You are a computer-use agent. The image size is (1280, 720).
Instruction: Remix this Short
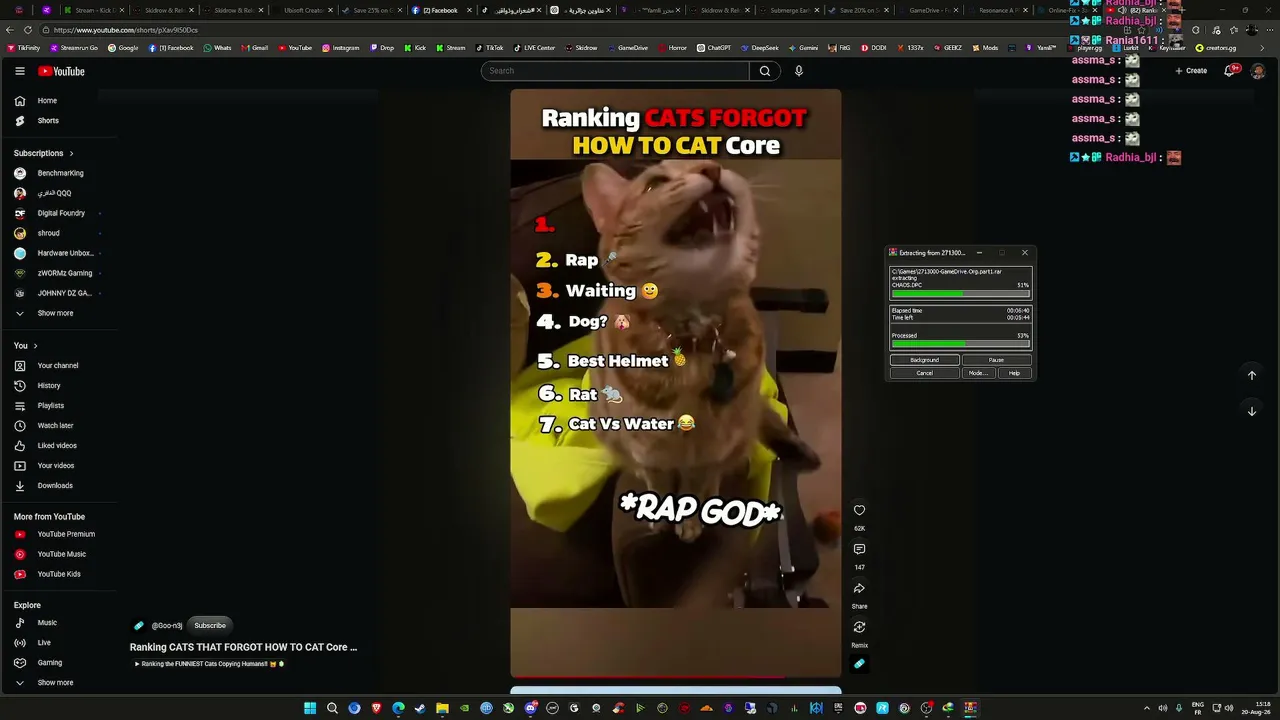click(859, 627)
